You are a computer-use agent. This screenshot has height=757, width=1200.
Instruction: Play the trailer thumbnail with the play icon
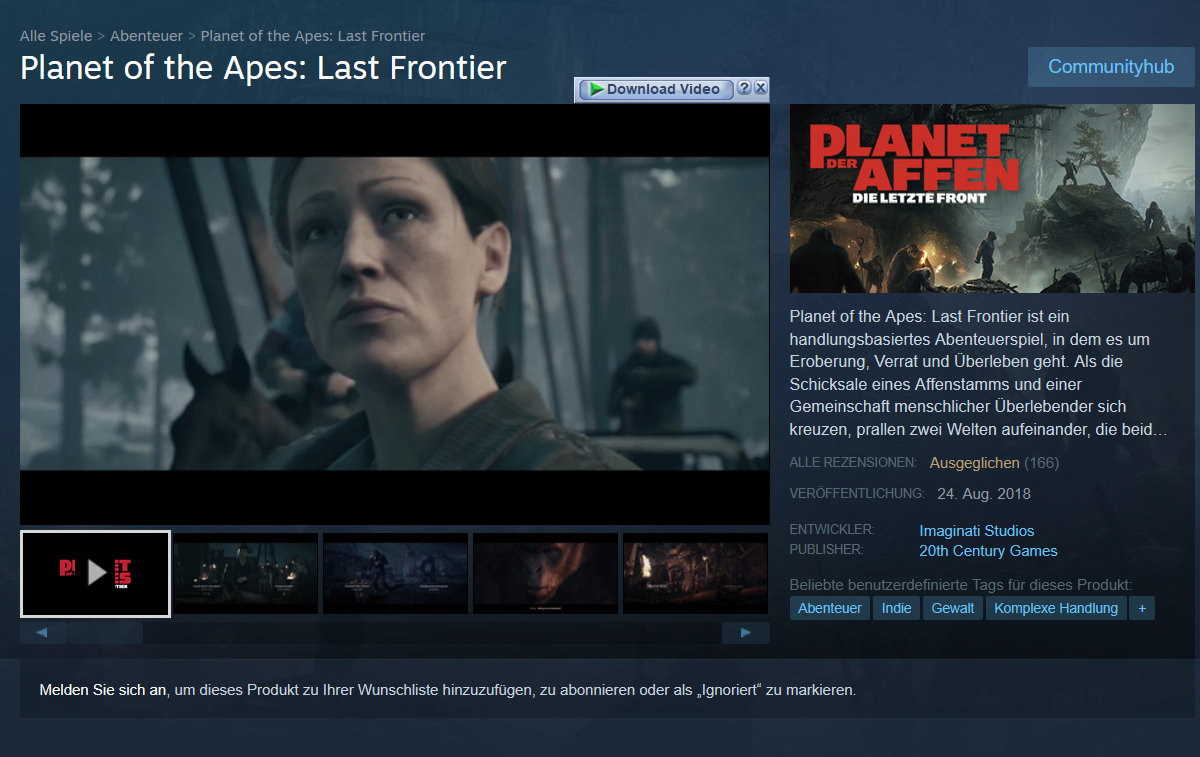[x=96, y=573]
